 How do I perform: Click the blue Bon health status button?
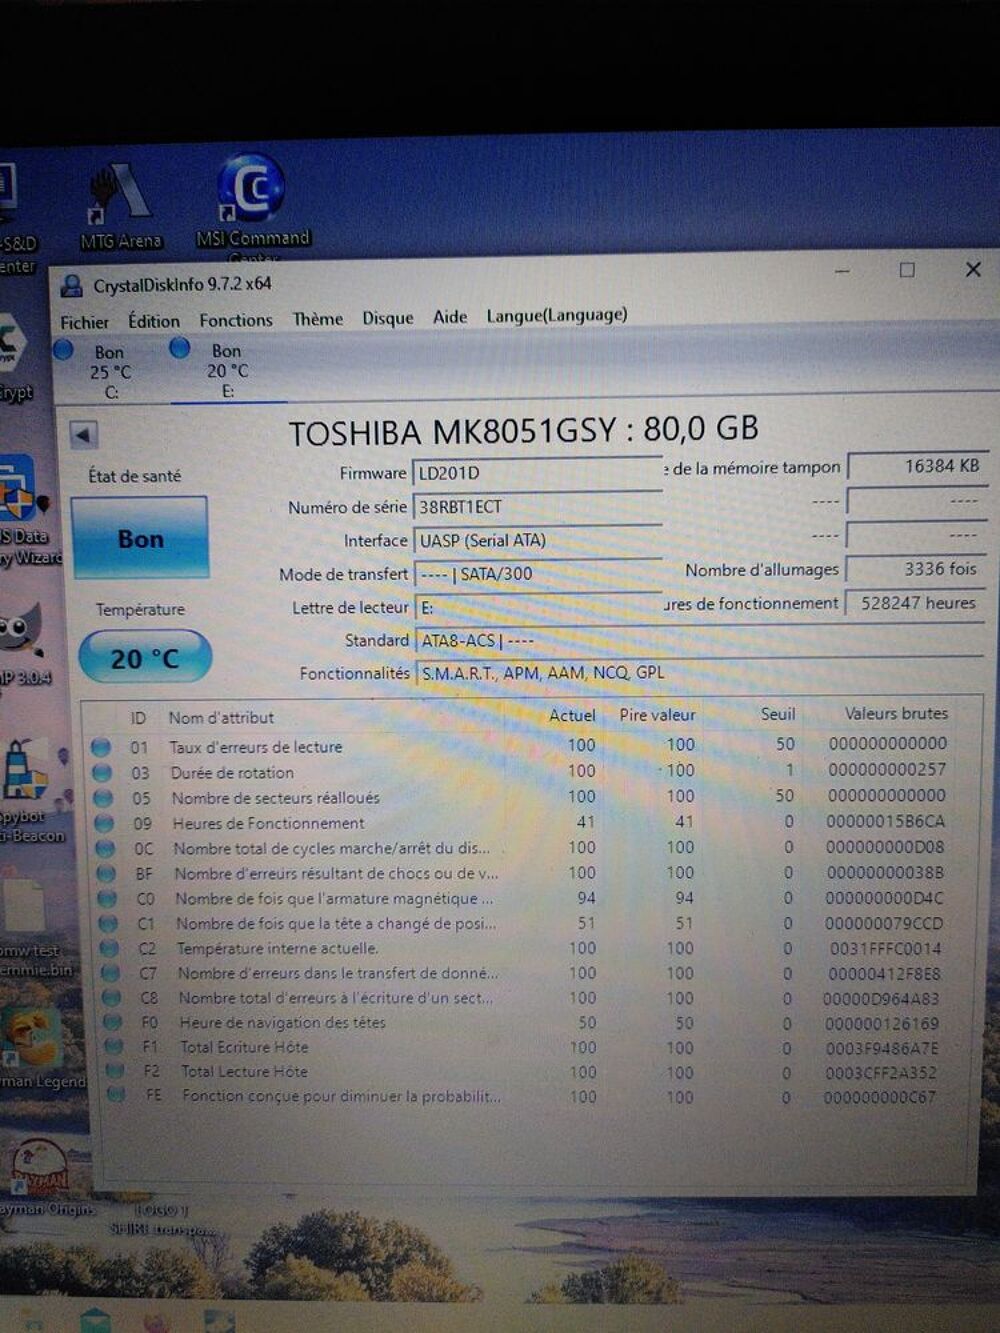(x=140, y=539)
